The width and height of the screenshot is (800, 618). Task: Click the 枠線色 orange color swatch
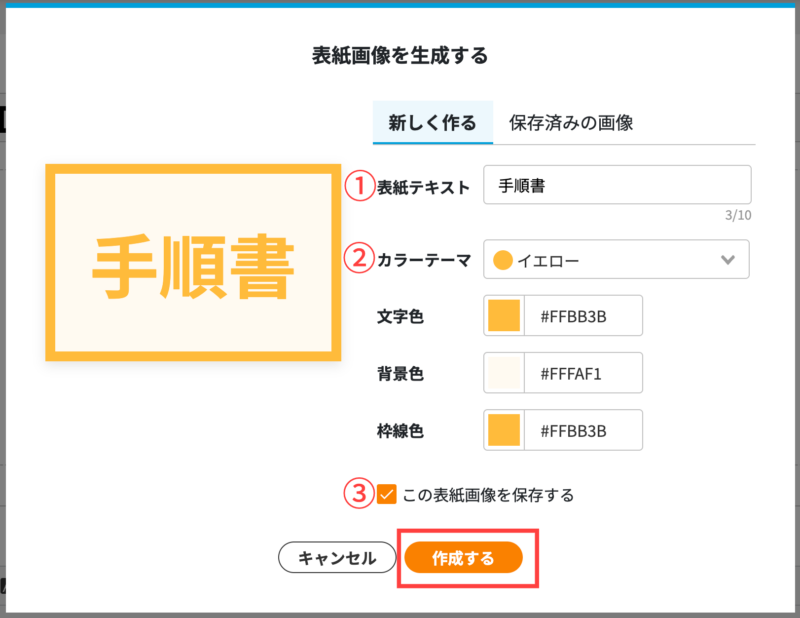[506, 430]
